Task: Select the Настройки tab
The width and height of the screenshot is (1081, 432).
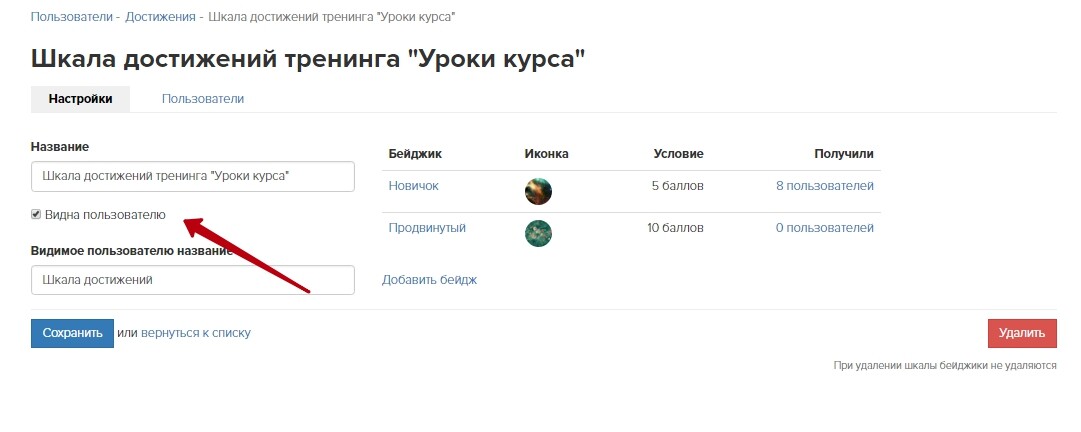Action: pyautogui.click(x=81, y=99)
